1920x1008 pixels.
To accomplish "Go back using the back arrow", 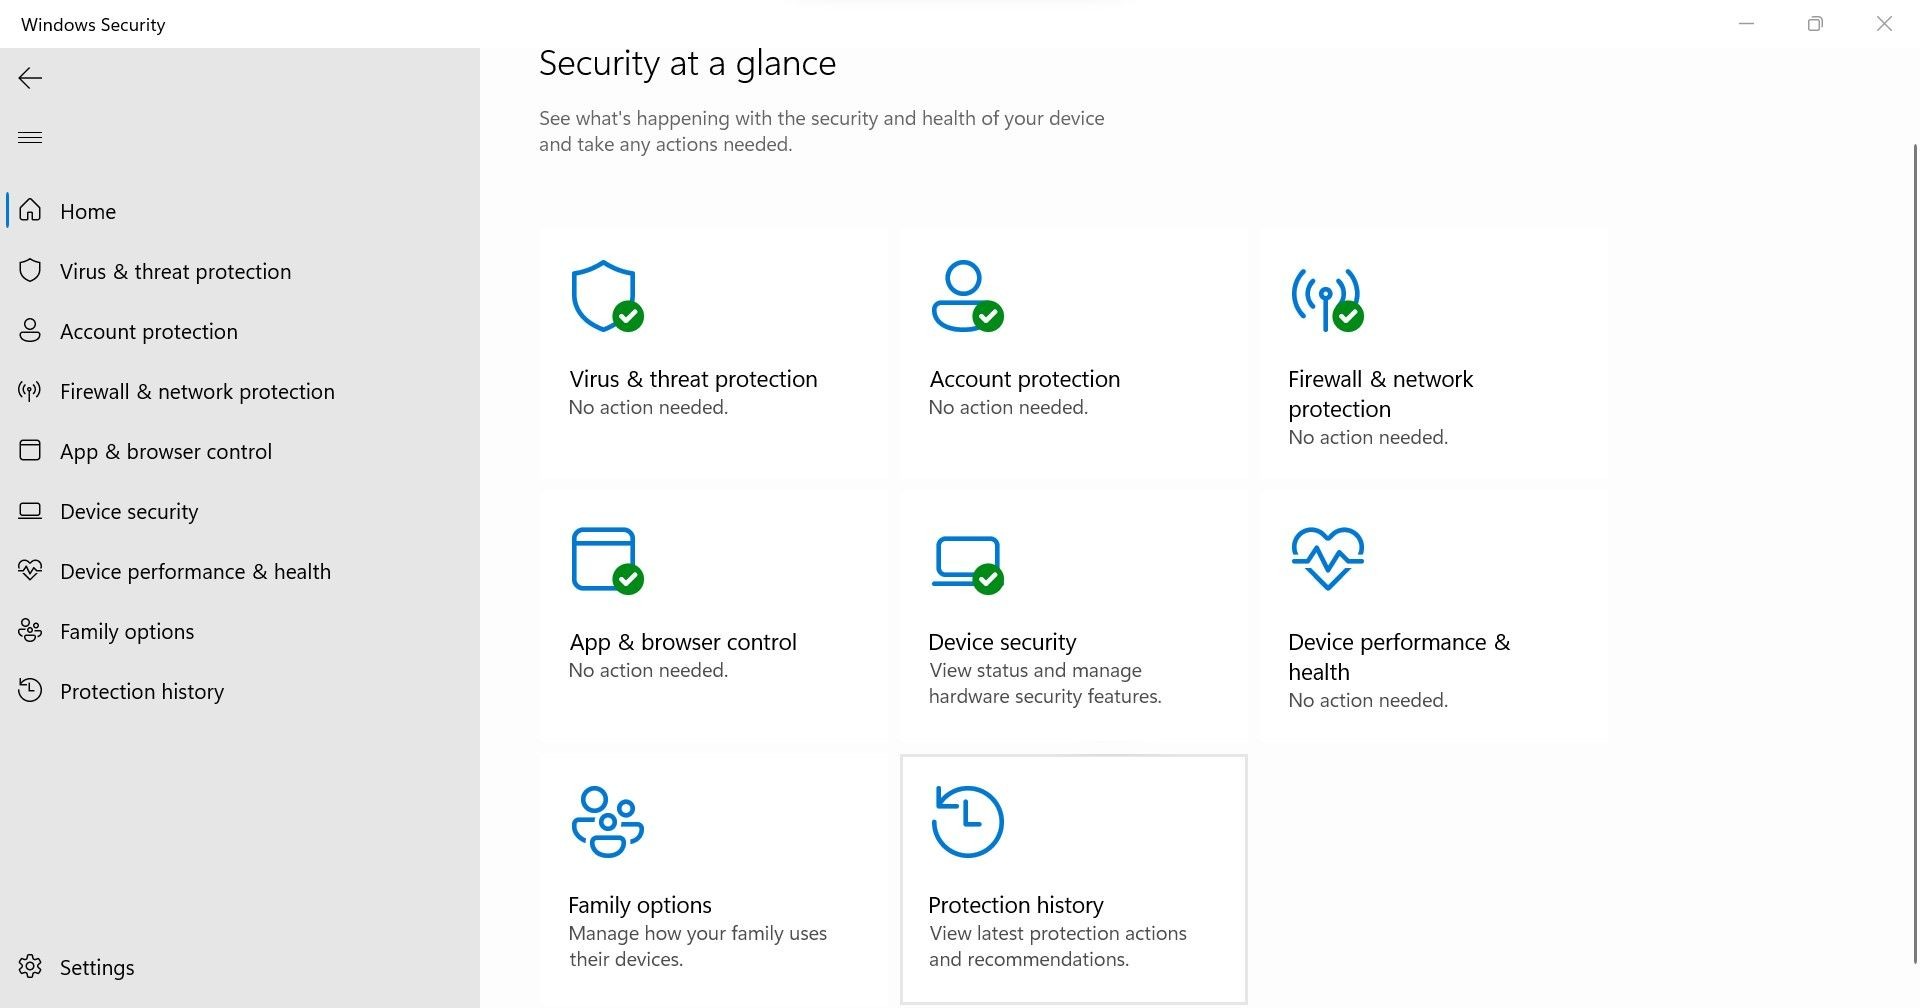I will point(30,78).
